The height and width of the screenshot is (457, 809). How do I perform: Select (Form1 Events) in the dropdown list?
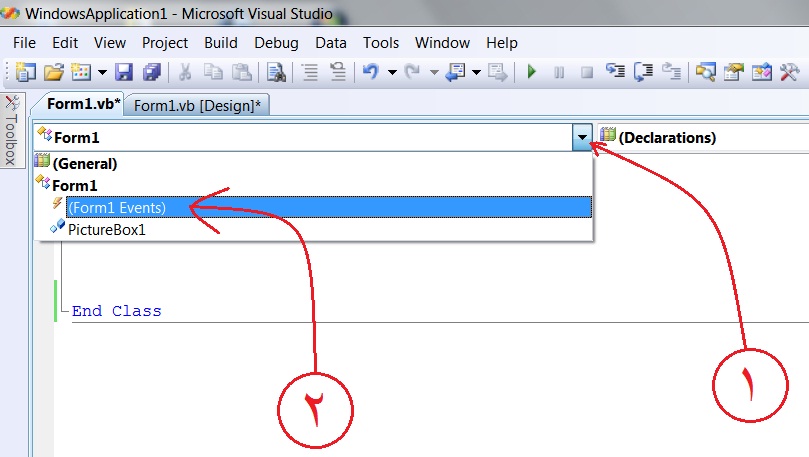coord(329,207)
